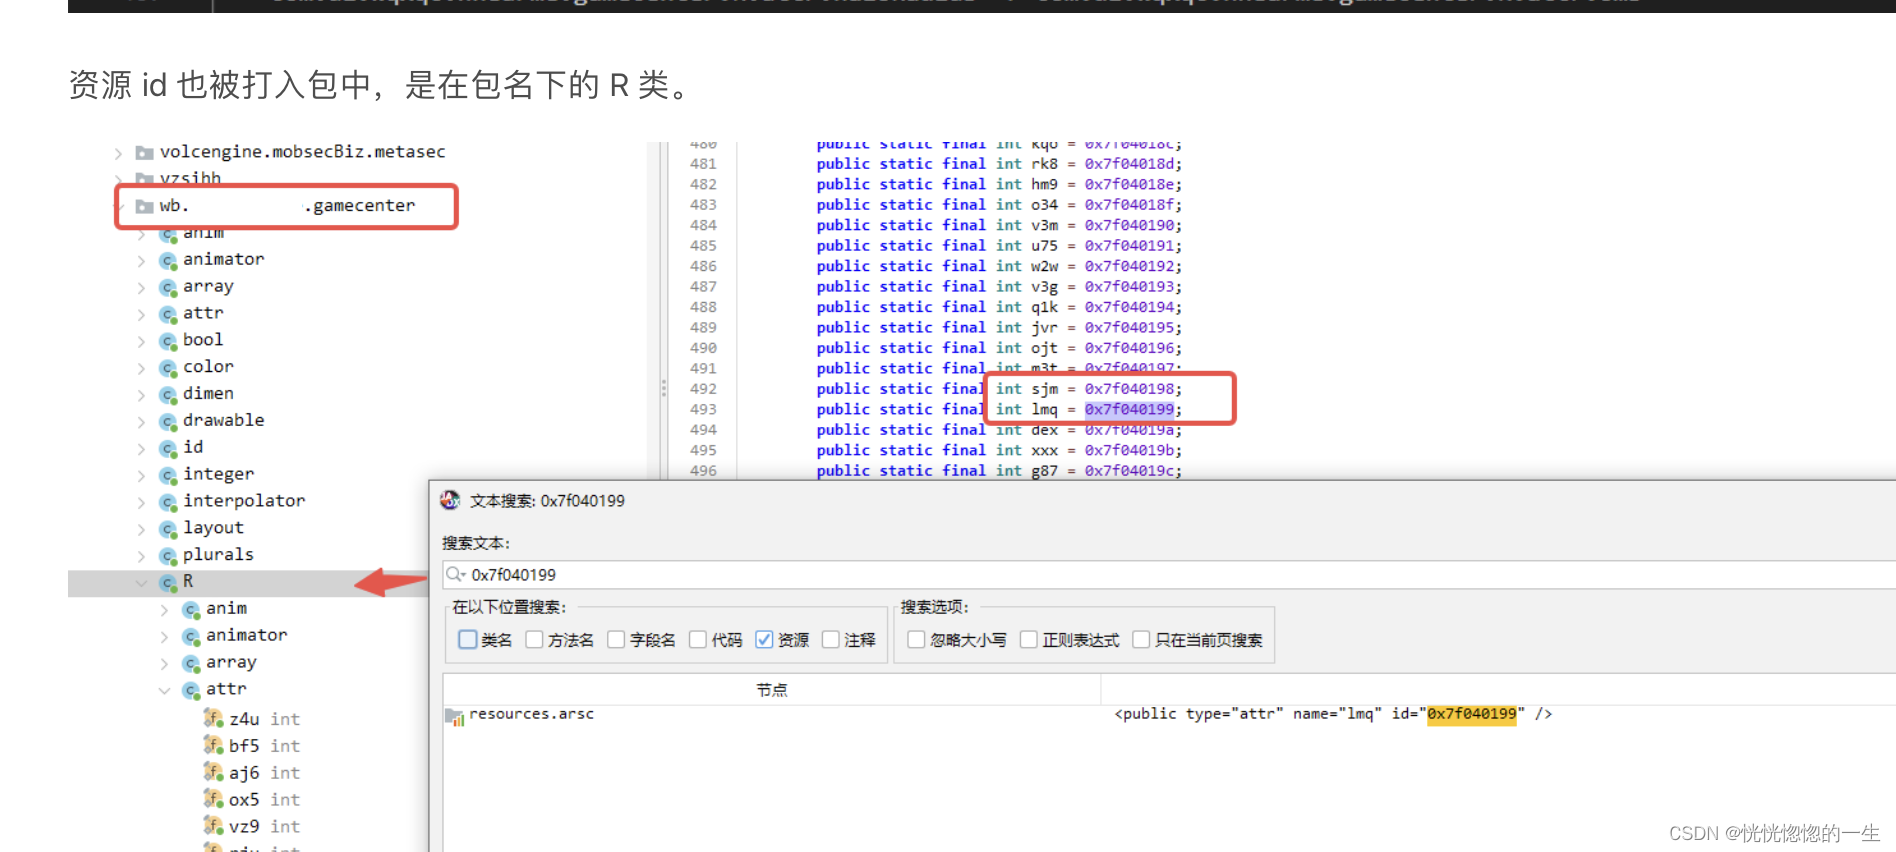Expand the bool class node
This screenshot has height=852, width=1896.
click(x=141, y=342)
